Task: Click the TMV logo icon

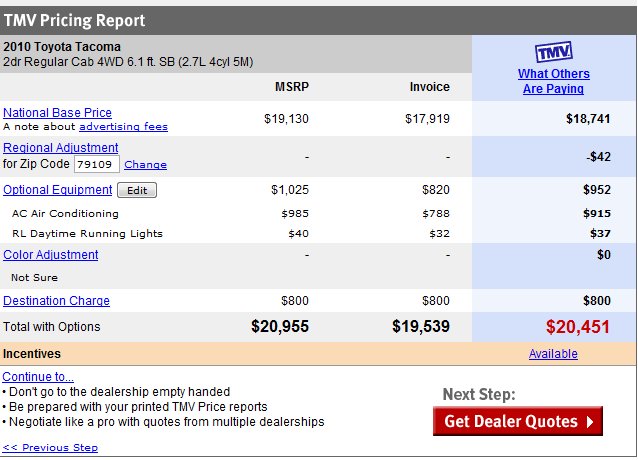Action: pos(553,52)
